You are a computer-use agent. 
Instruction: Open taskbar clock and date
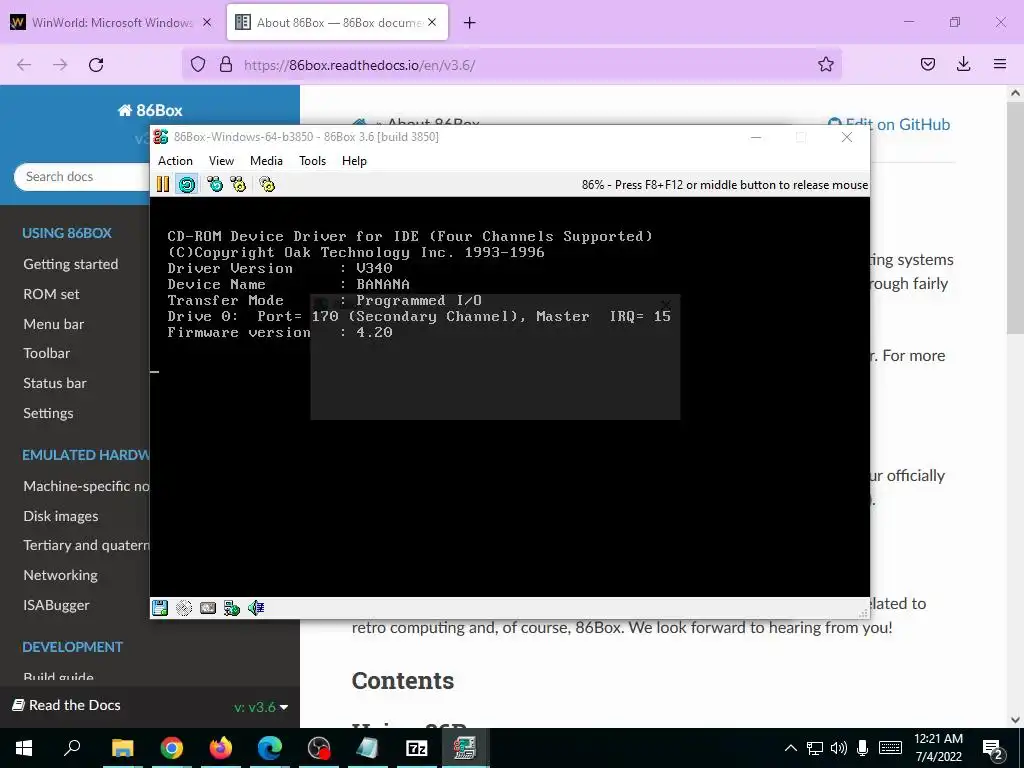(x=938, y=748)
